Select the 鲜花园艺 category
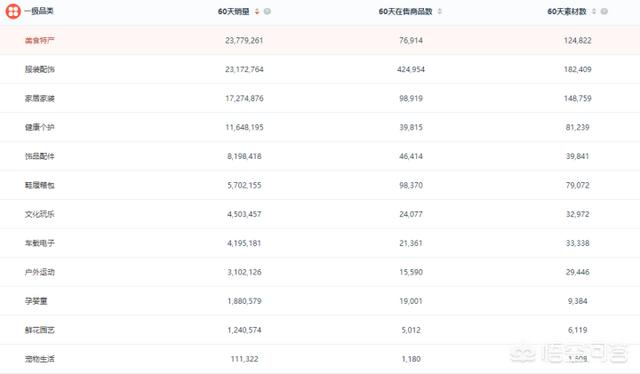640x374 pixels. coord(40,330)
